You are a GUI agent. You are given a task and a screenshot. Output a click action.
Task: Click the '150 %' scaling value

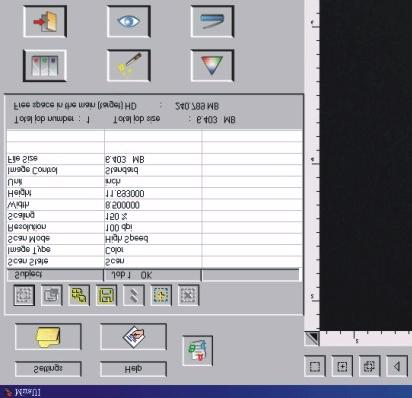[116, 216]
